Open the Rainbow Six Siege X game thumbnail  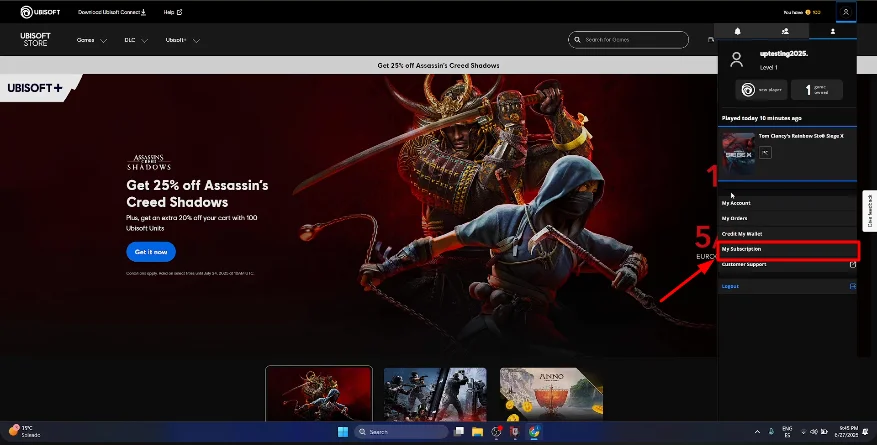(x=738, y=153)
